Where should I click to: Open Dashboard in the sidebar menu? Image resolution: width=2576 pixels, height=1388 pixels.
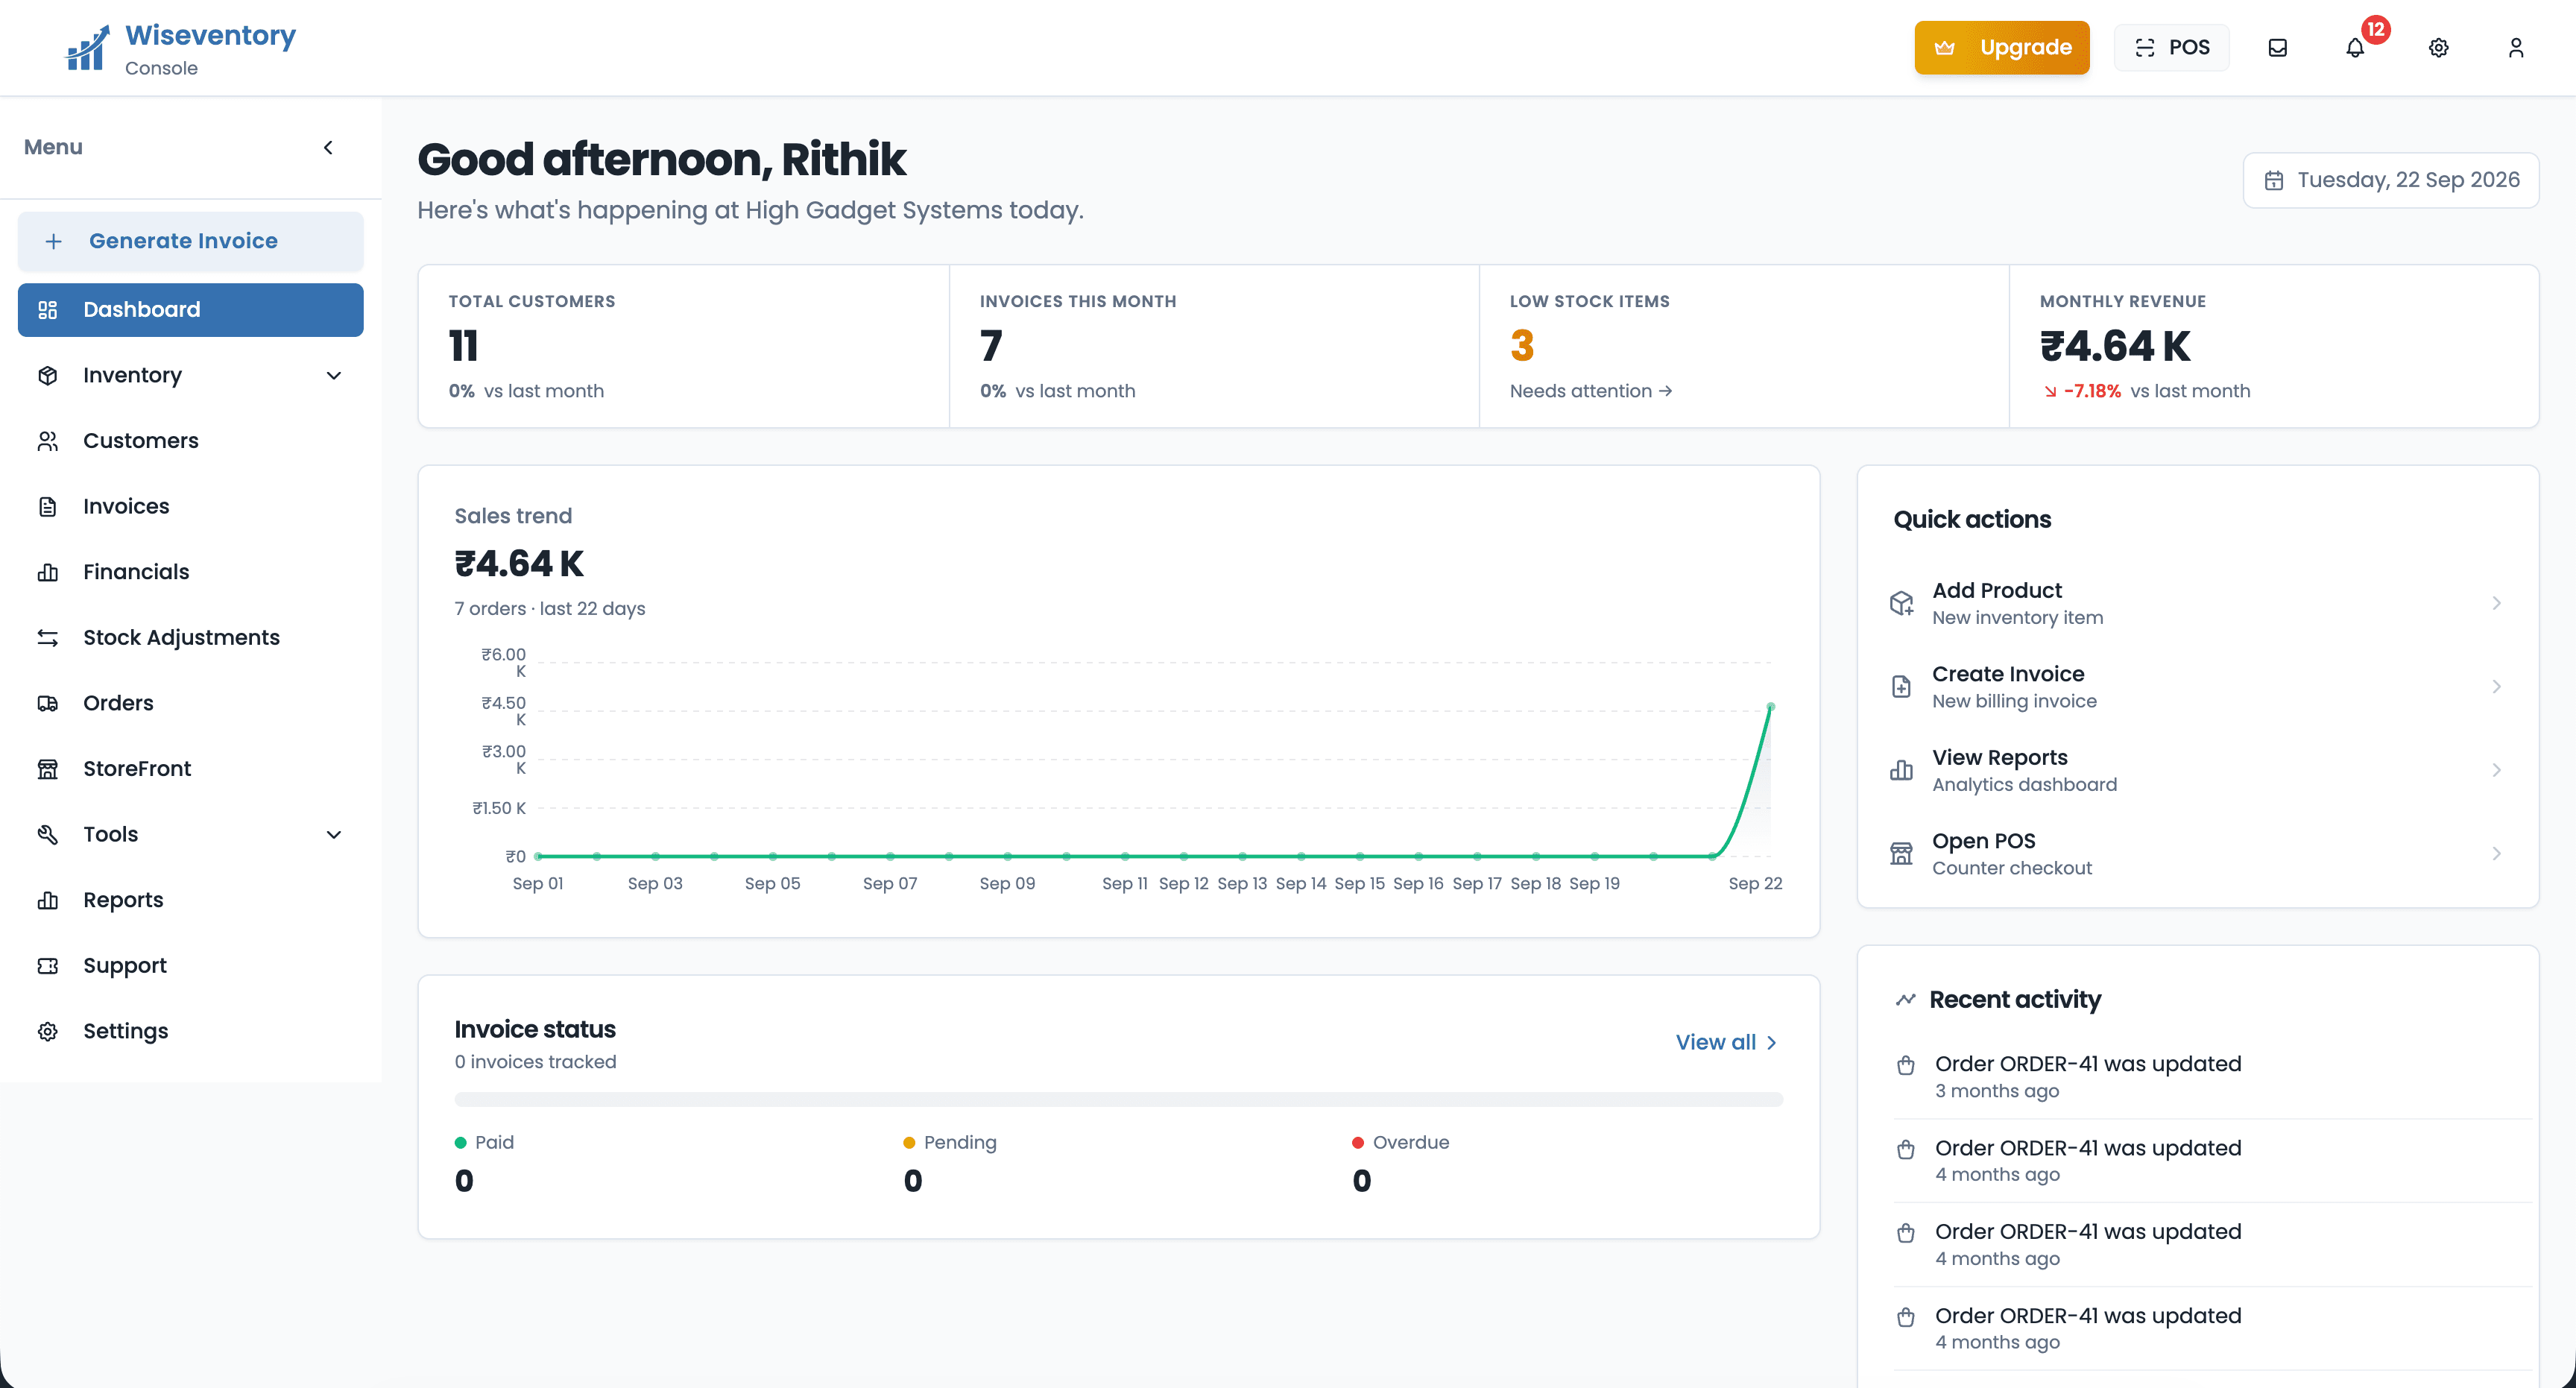point(190,310)
